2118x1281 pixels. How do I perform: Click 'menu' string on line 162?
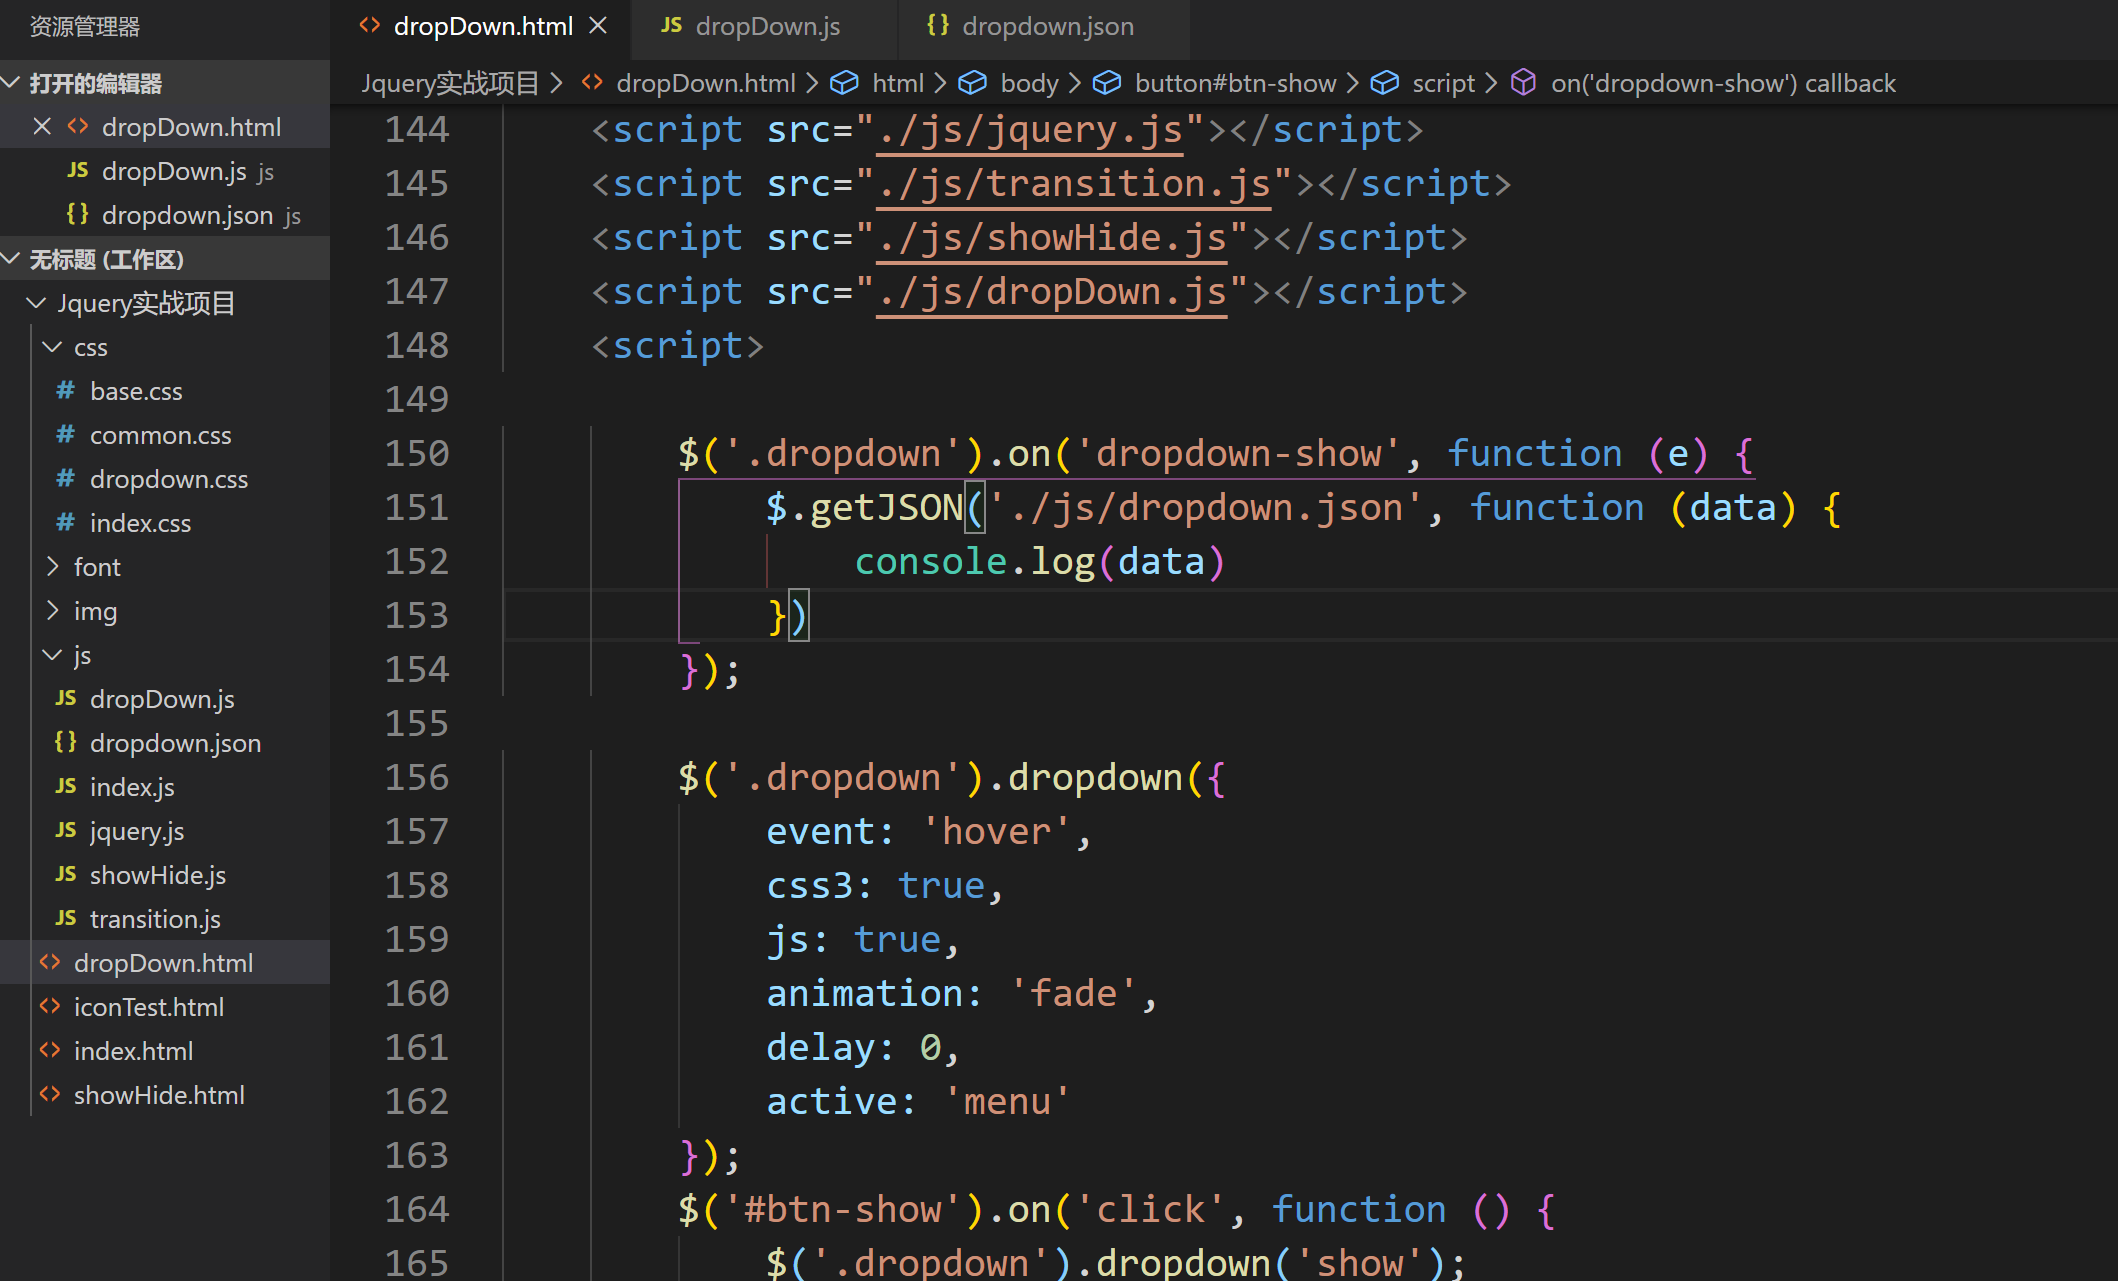click(1007, 1102)
